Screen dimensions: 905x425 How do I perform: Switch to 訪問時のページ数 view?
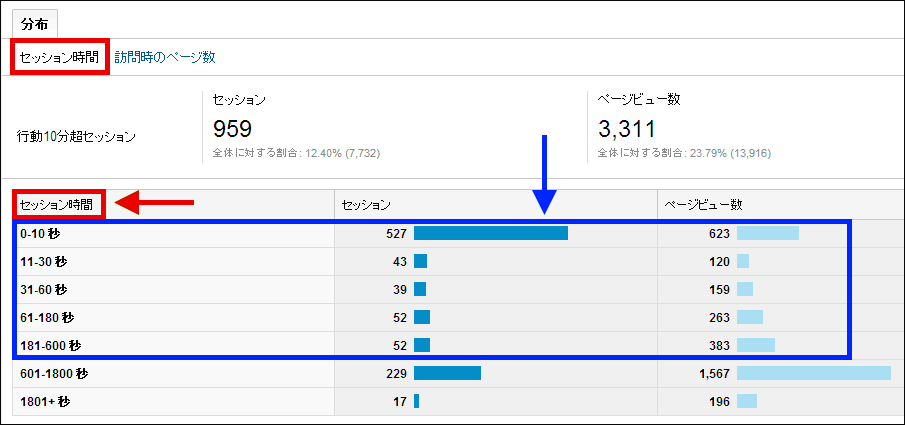click(164, 57)
